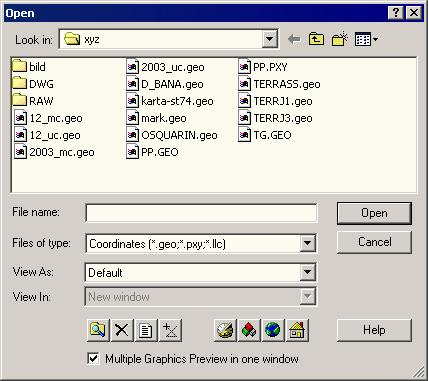Click the find file magnifier icon
Viewport: 428px width, 381px height.
[x=98, y=330]
